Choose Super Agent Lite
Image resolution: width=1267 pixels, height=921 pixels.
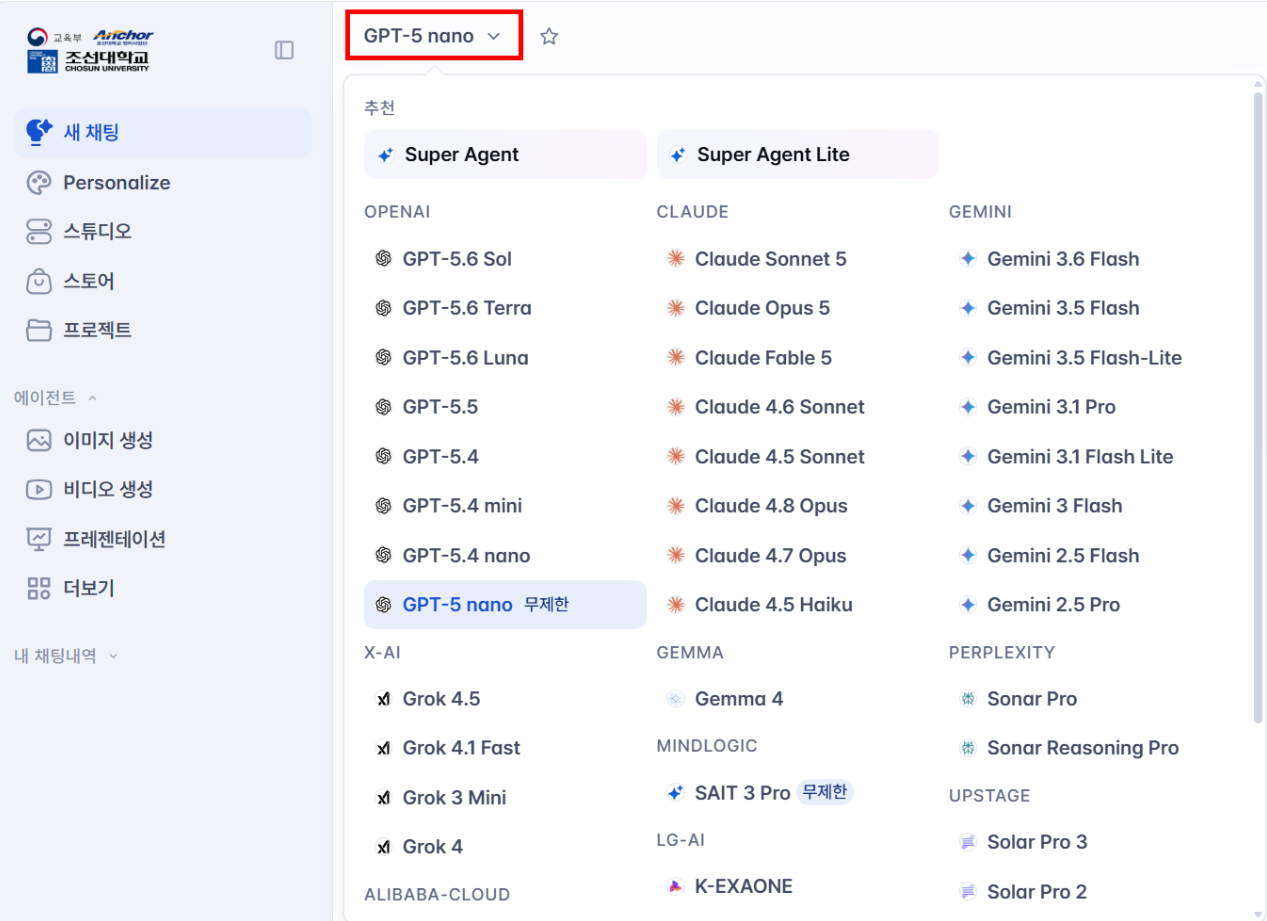click(x=798, y=155)
